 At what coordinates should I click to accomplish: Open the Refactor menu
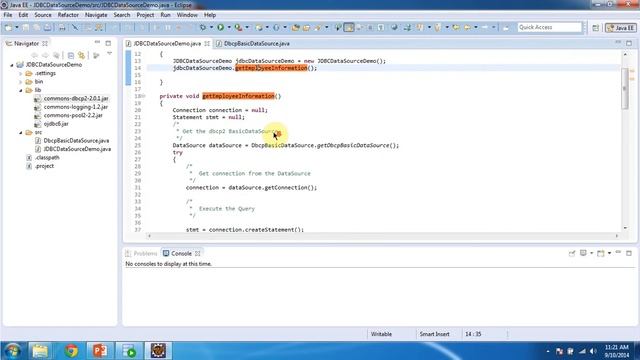tap(68, 15)
